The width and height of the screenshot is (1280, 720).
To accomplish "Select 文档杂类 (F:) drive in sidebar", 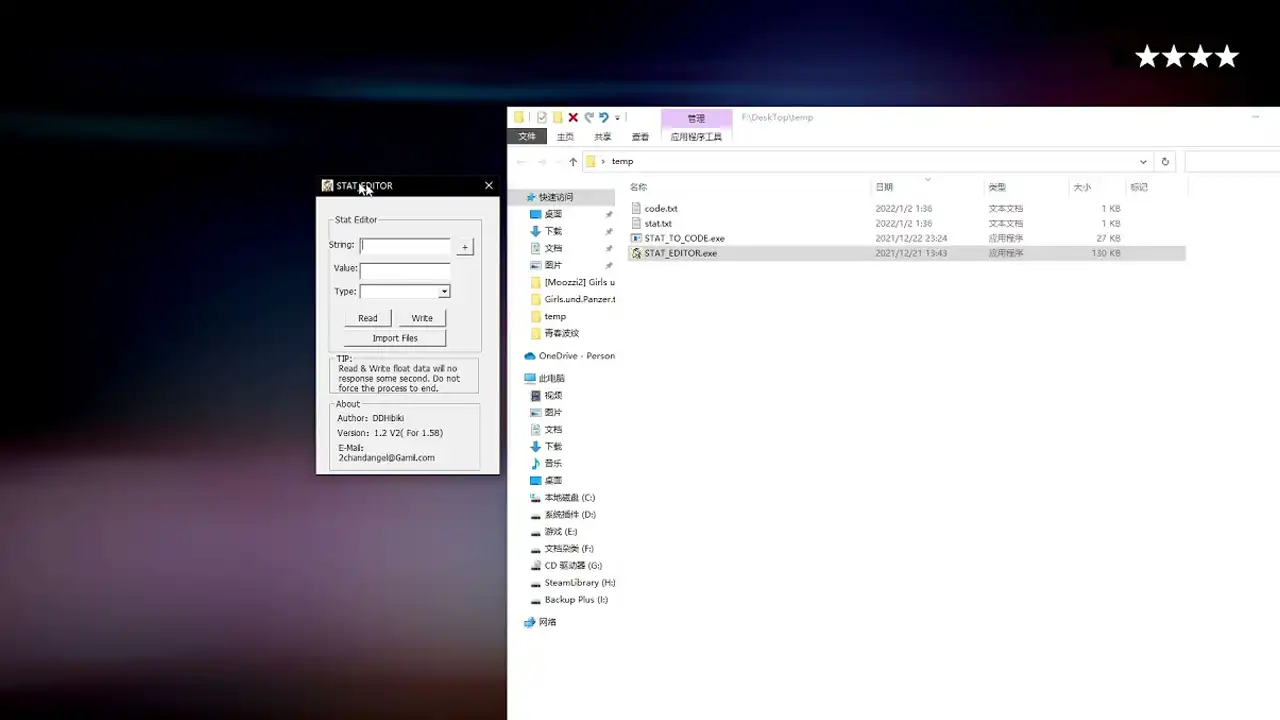I will [569, 548].
